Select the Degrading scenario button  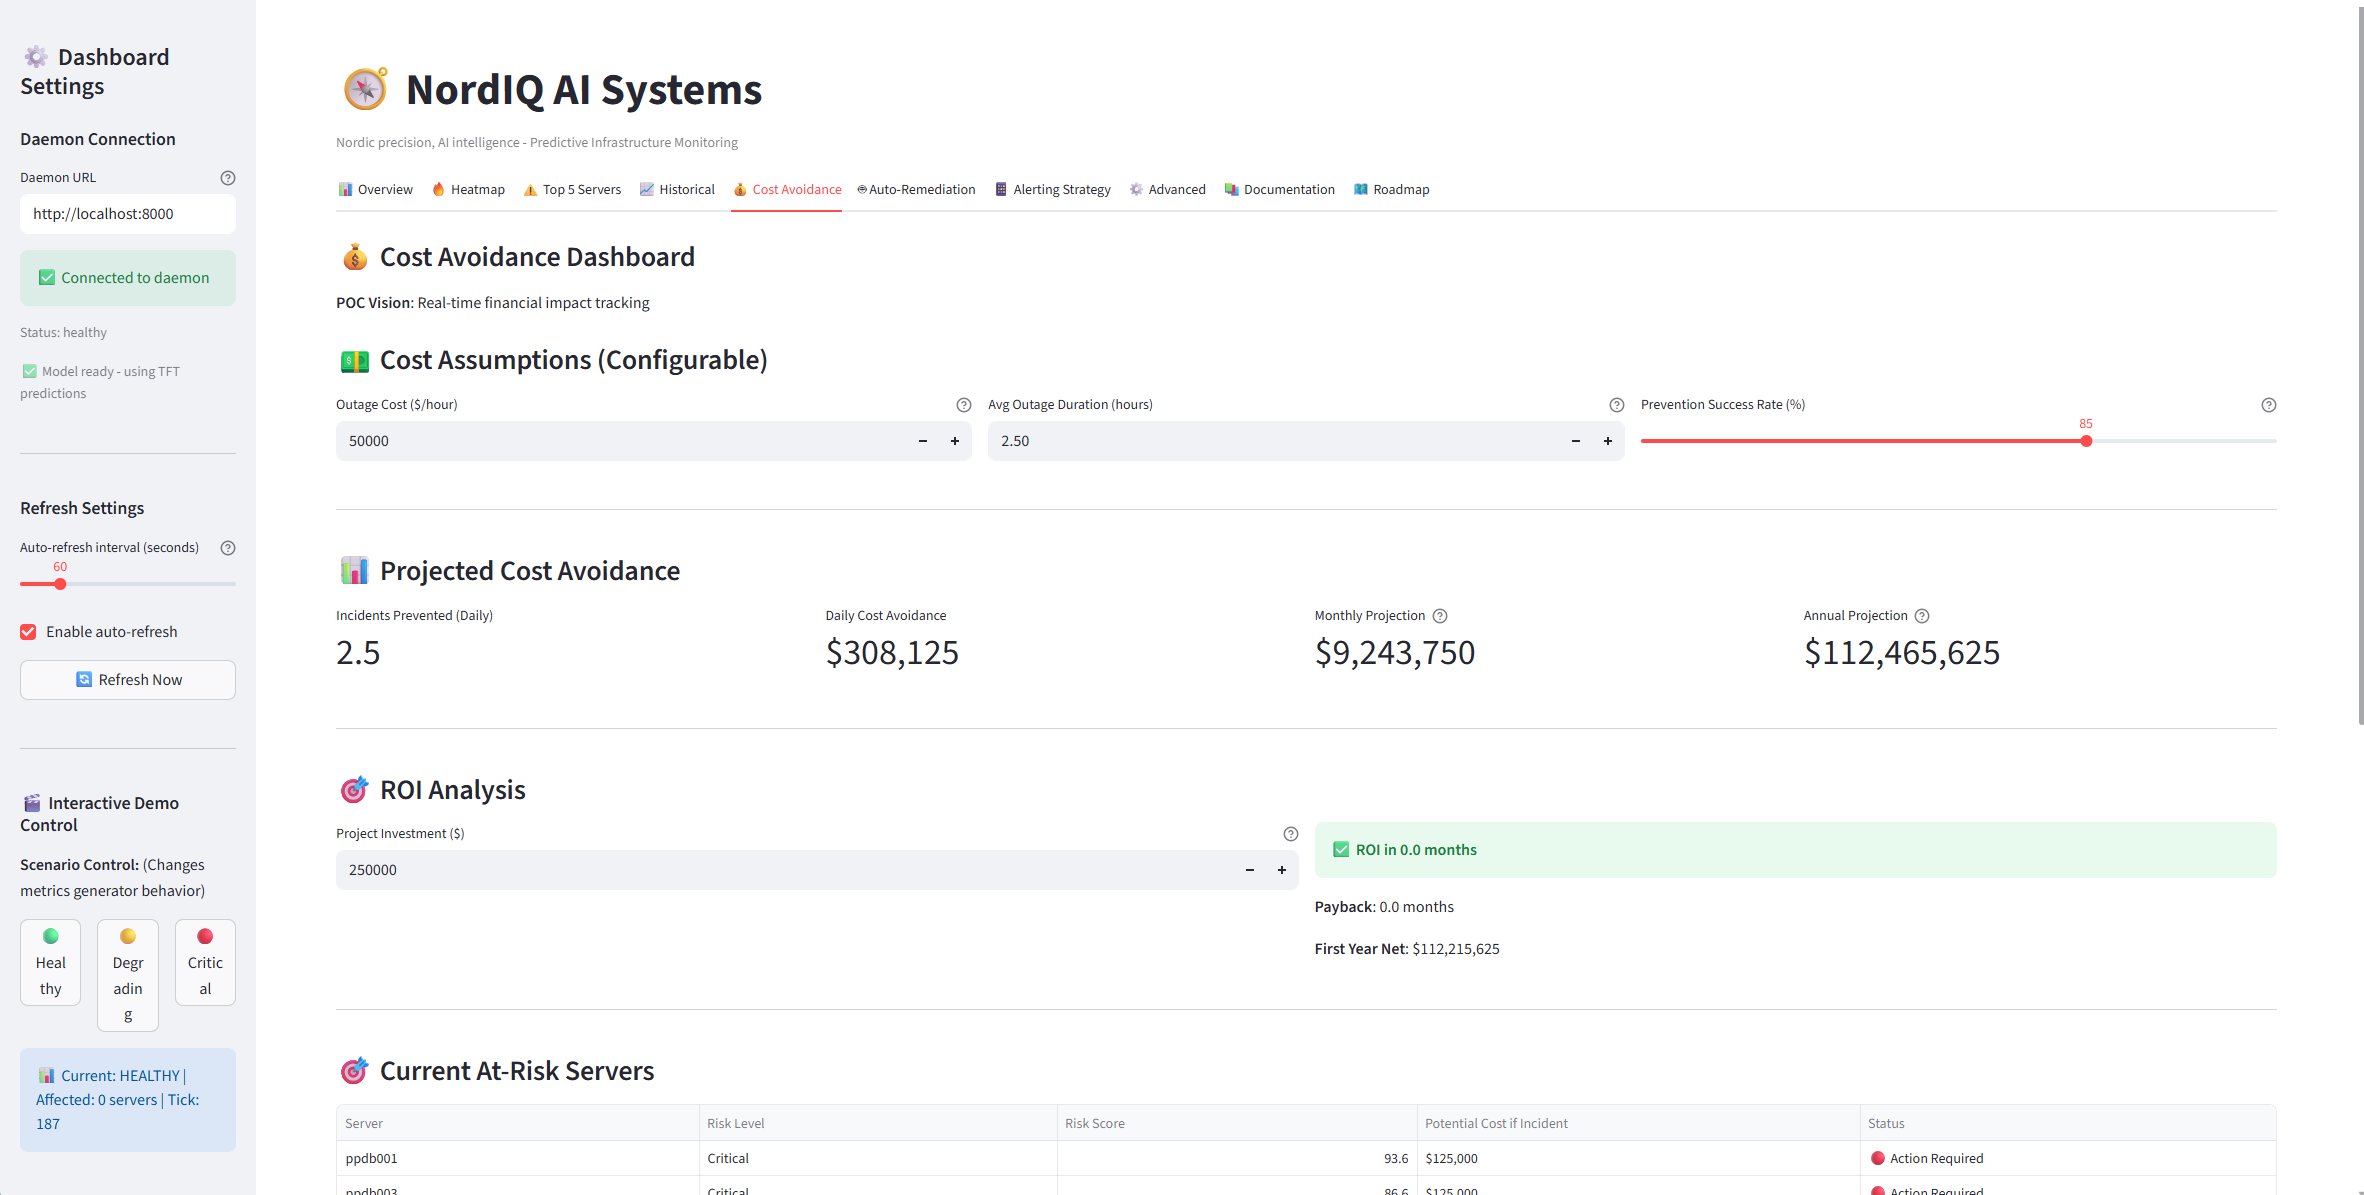click(128, 975)
